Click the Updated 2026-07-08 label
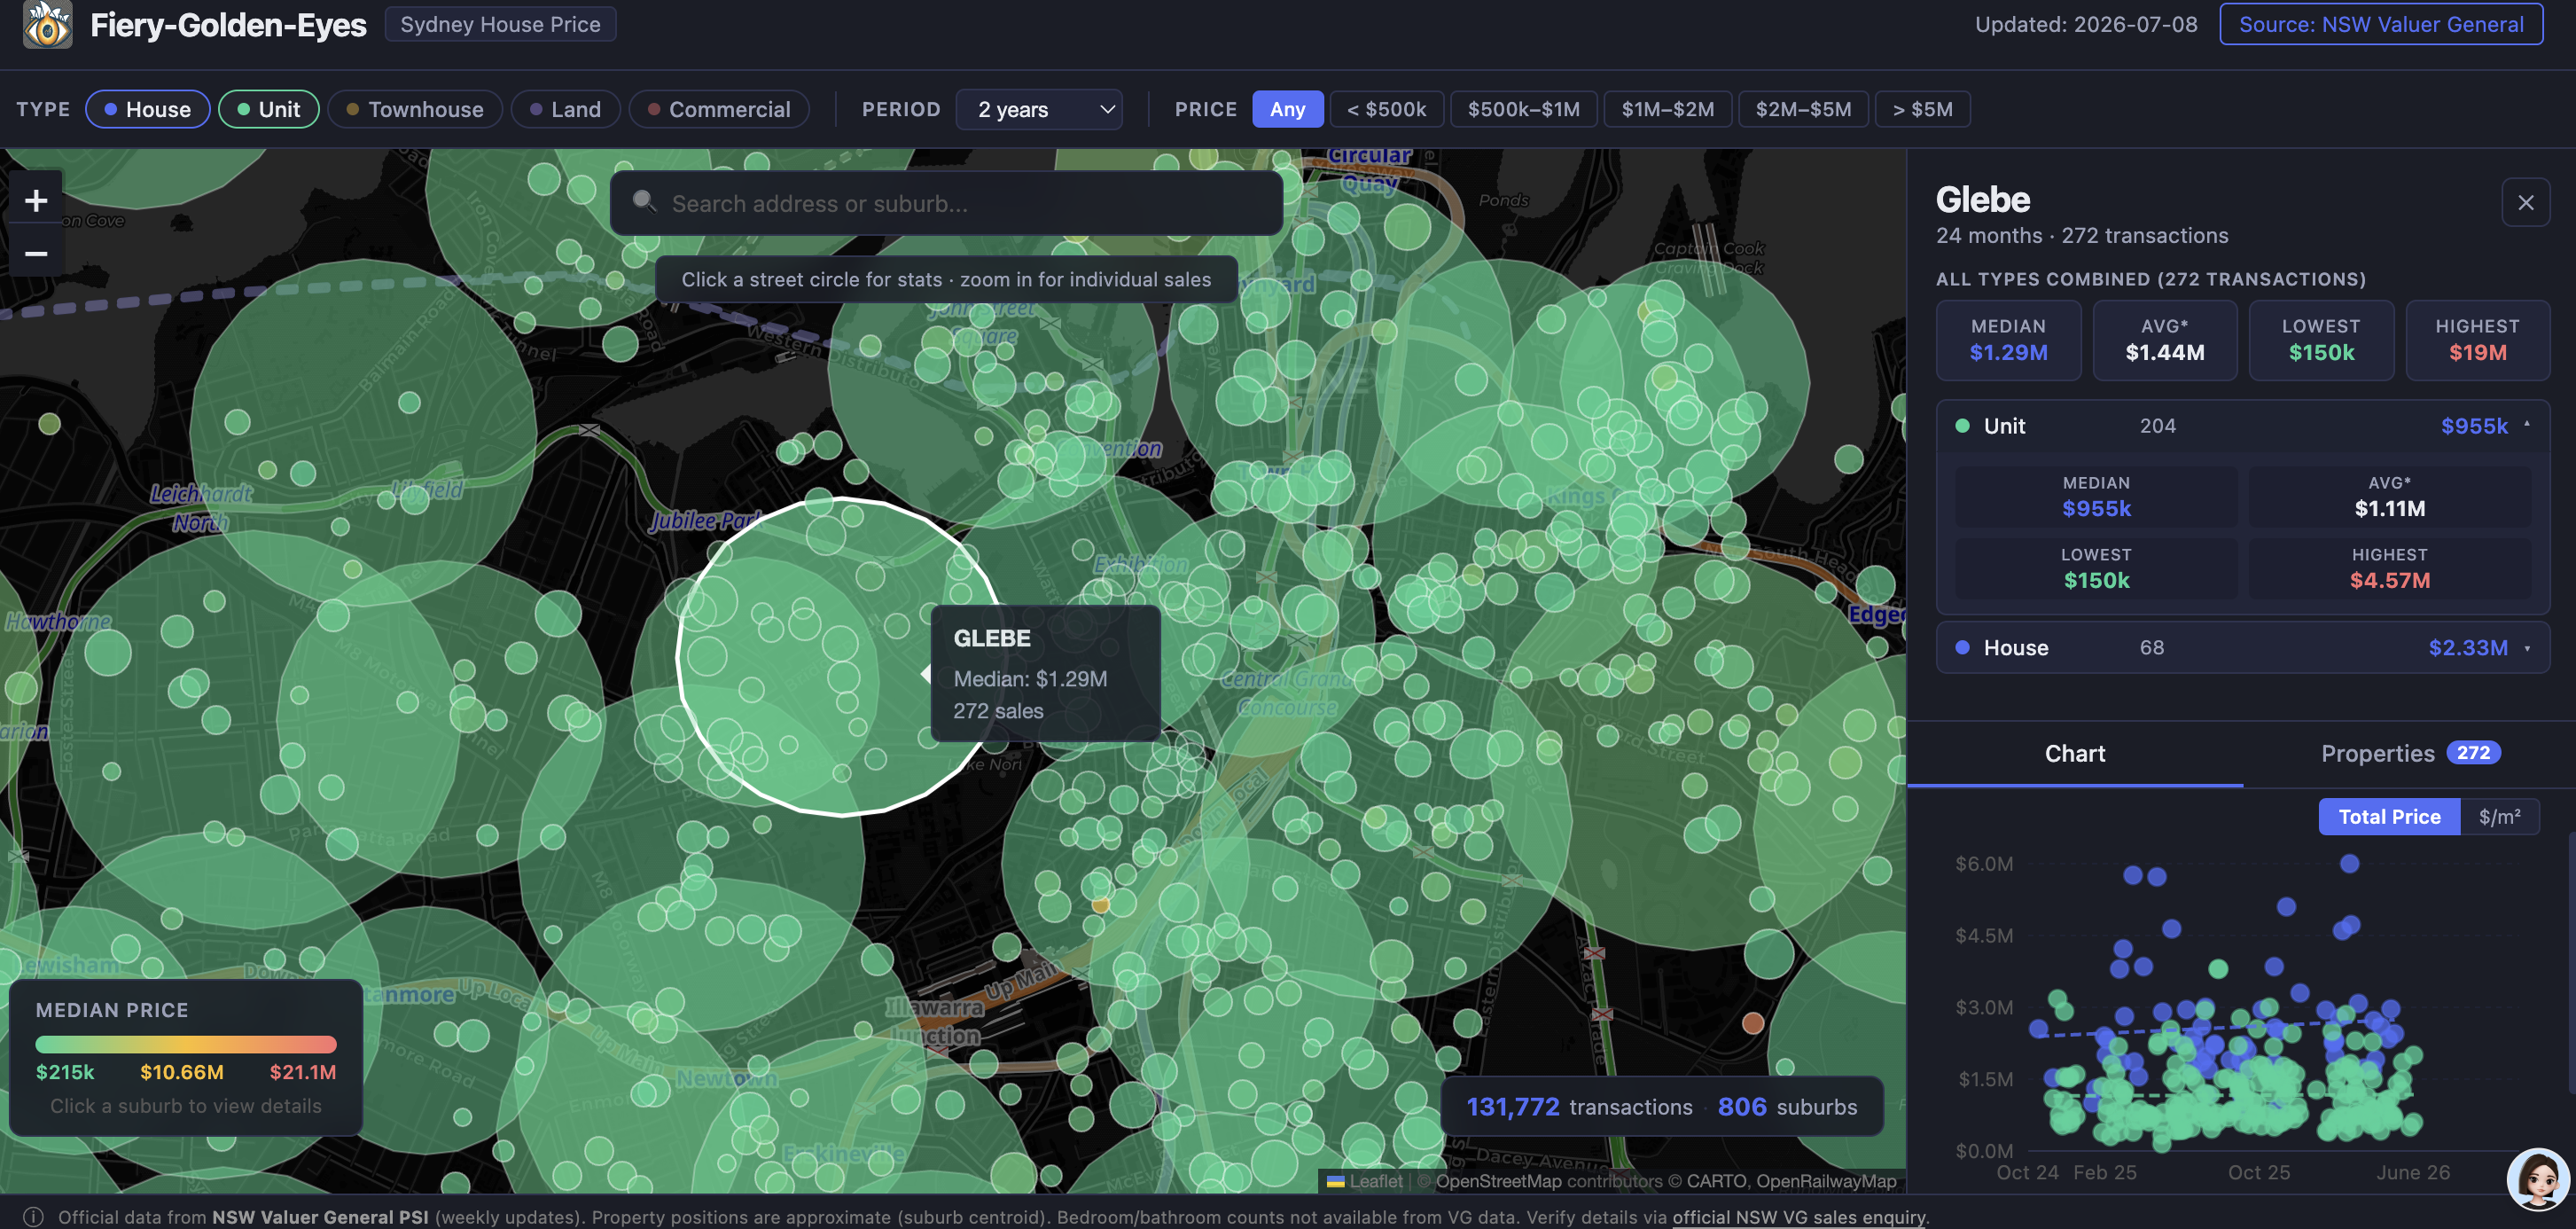 [2086, 24]
